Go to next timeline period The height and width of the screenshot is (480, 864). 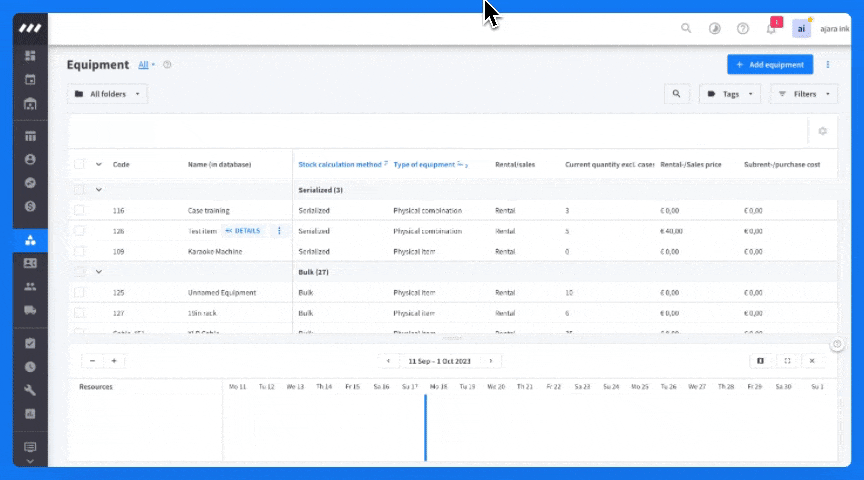[490, 361]
